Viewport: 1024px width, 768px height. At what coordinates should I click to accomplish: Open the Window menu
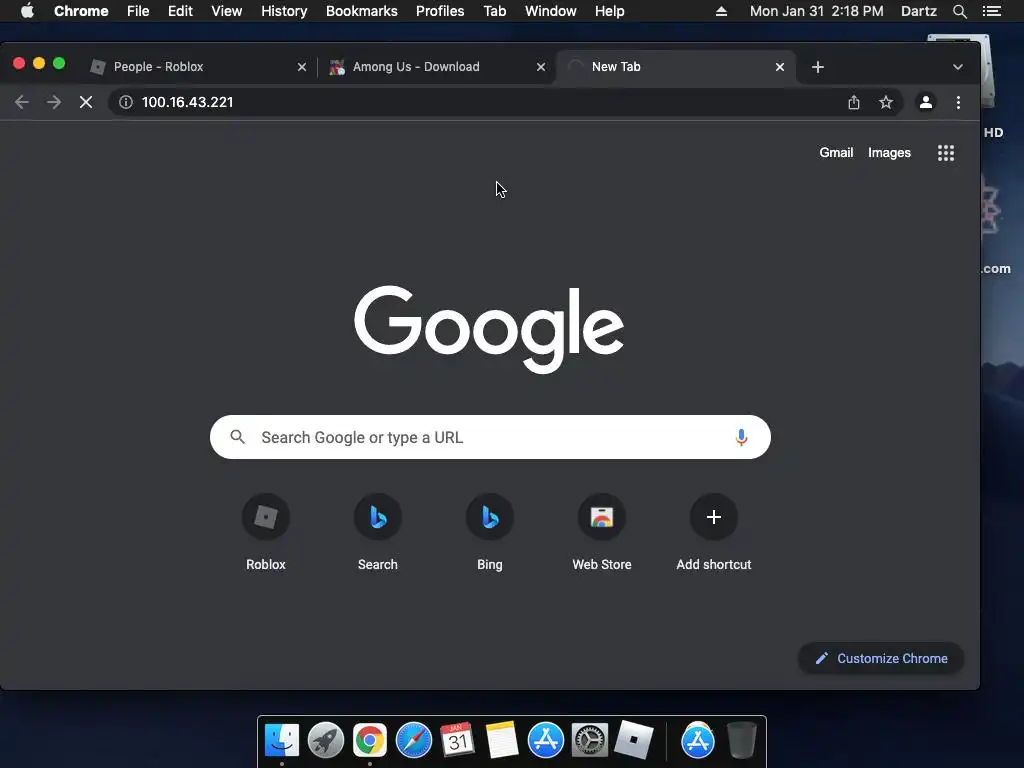click(551, 11)
